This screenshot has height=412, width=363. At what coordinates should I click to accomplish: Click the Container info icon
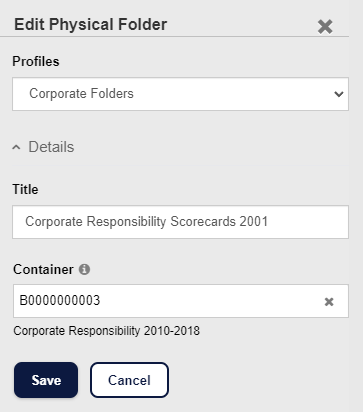[x=84, y=269]
